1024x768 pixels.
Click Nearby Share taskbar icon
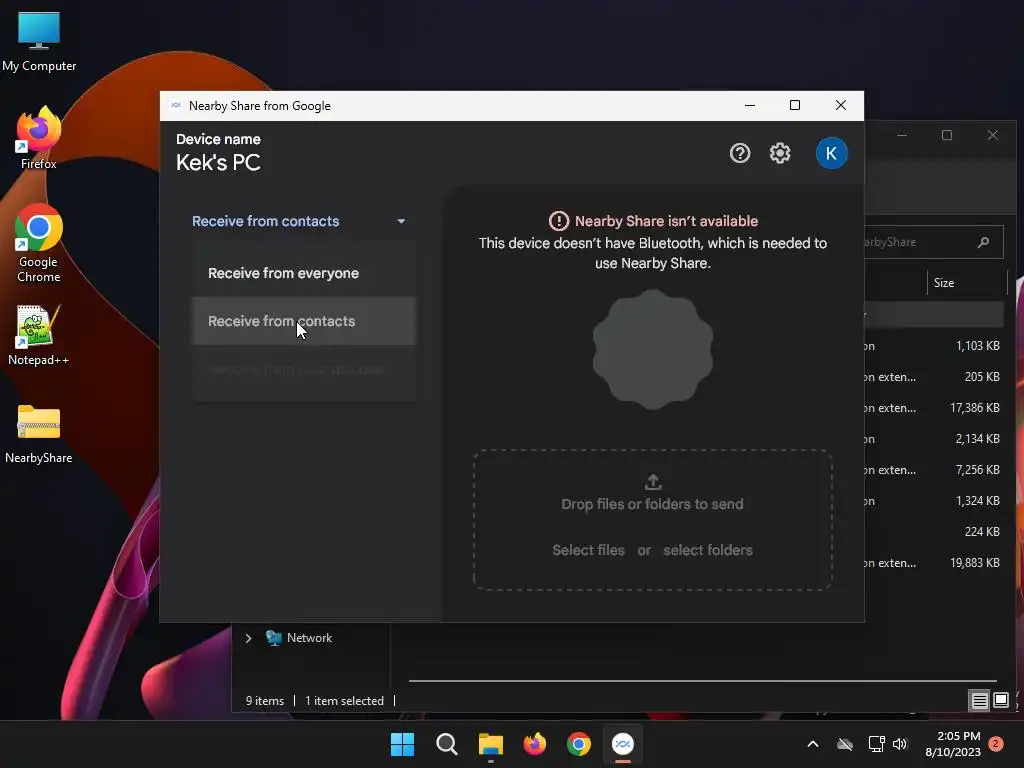[x=622, y=744]
